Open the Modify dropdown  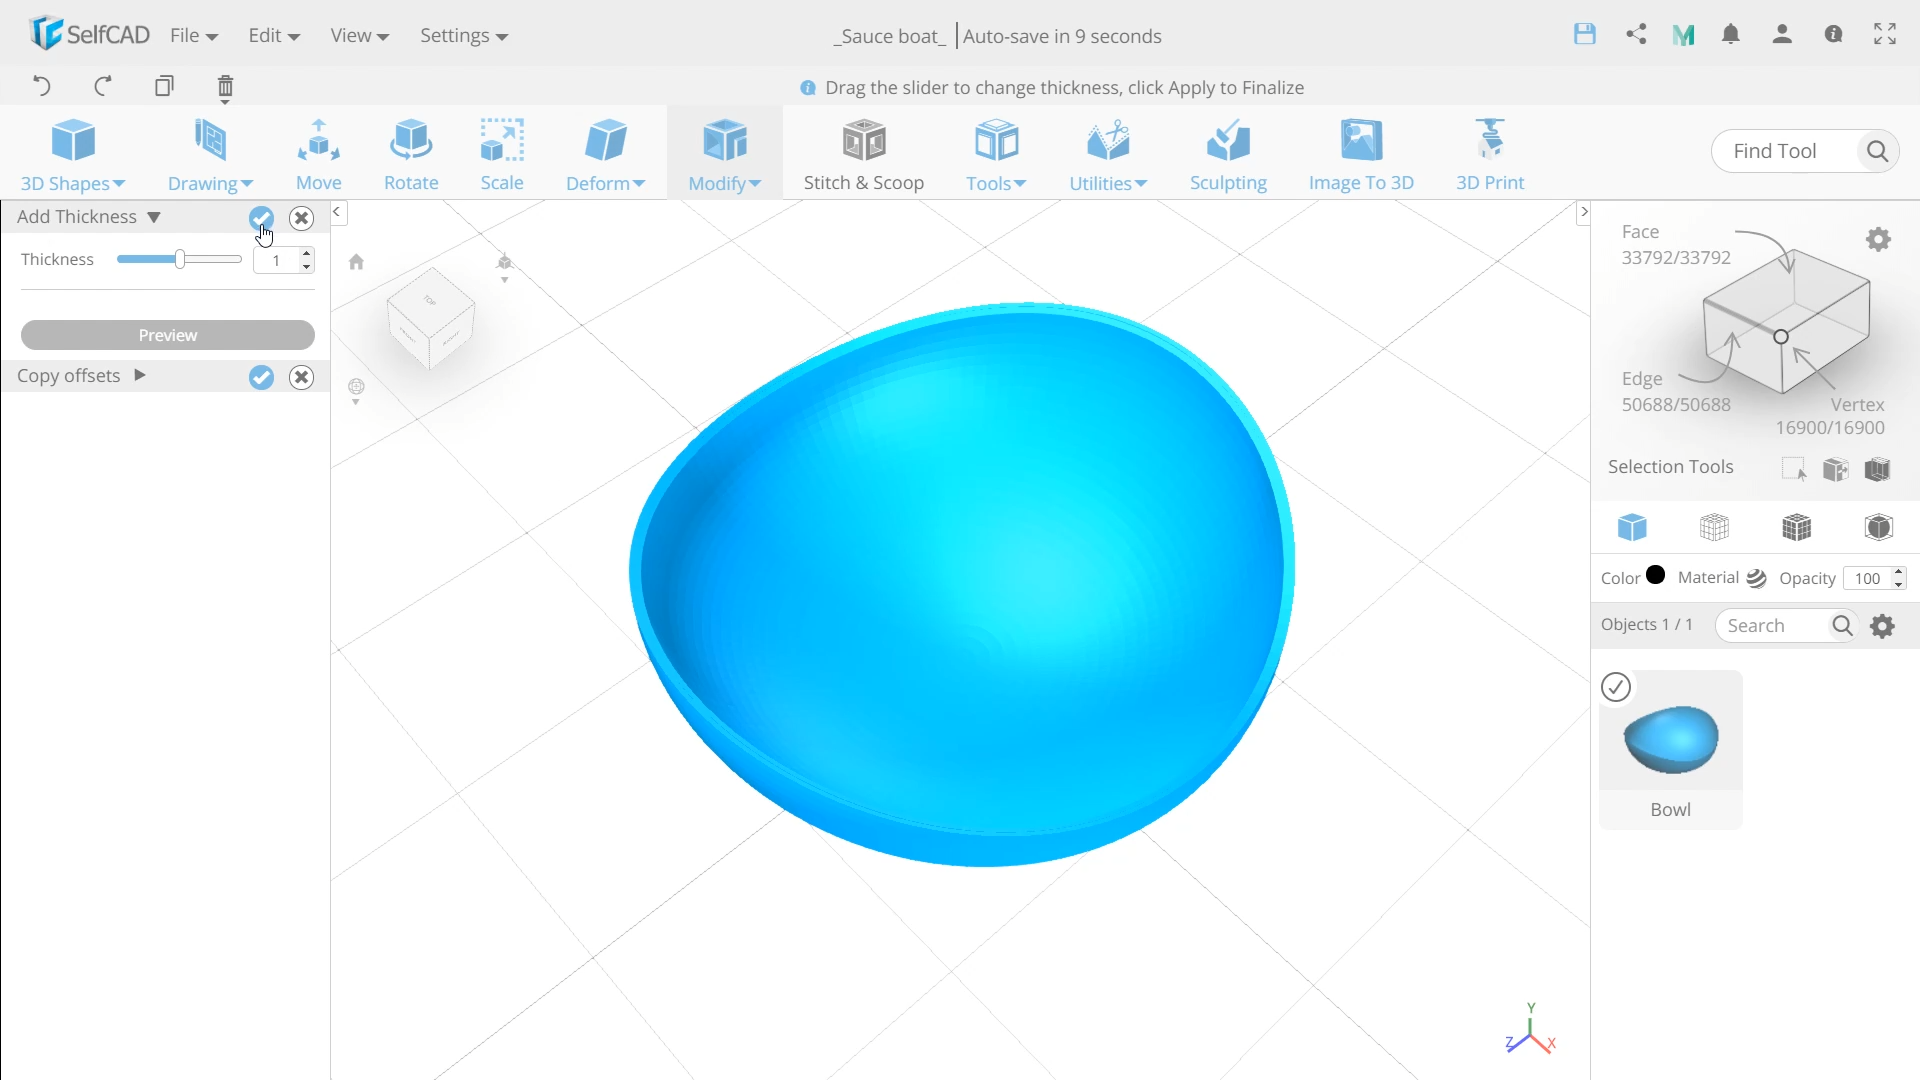pos(725,154)
